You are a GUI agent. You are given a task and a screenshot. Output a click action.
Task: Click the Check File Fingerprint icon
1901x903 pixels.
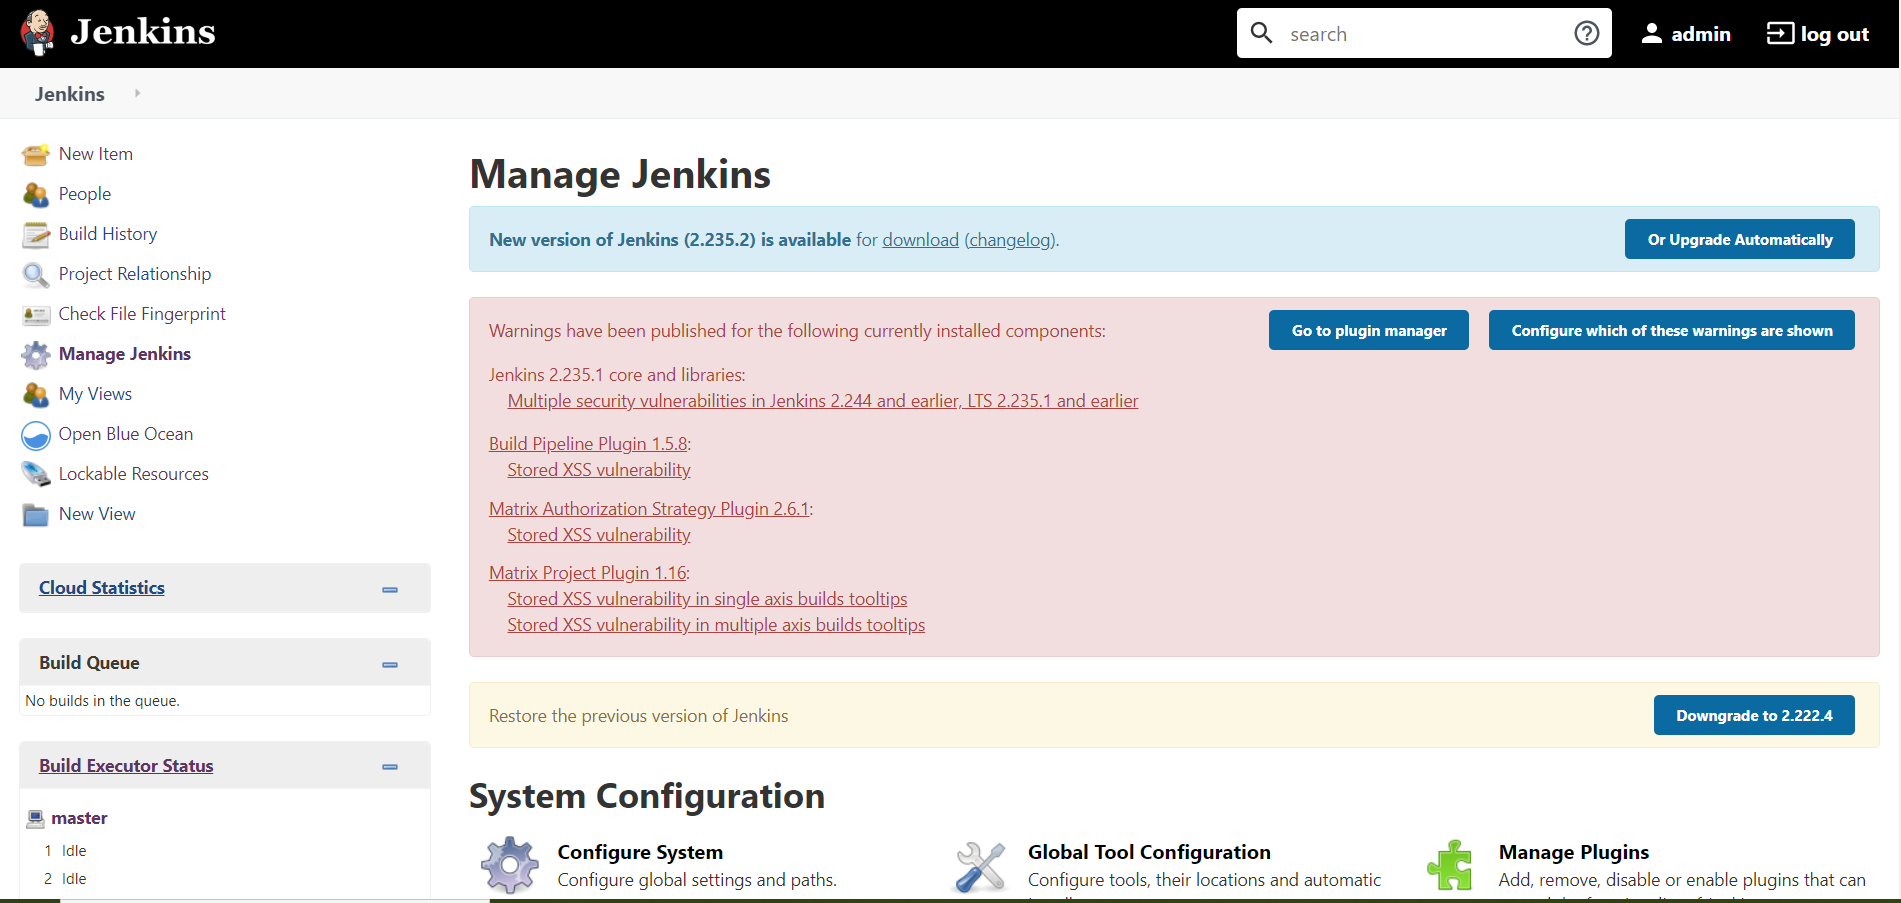click(x=36, y=314)
